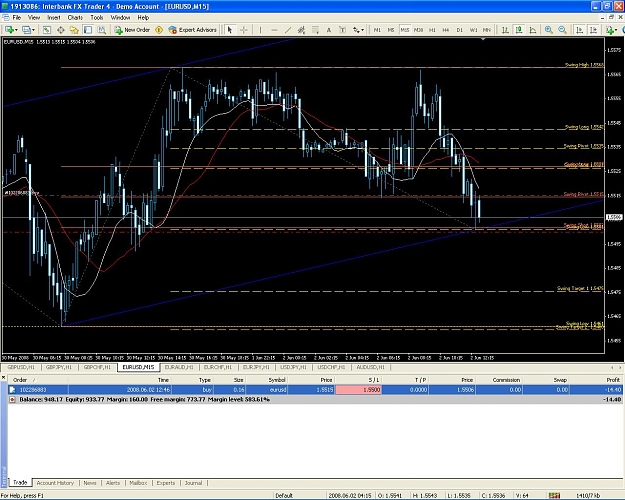Switch to GBPUSD,H1 chart tab

pyautogui.click(x=21, y=367)
